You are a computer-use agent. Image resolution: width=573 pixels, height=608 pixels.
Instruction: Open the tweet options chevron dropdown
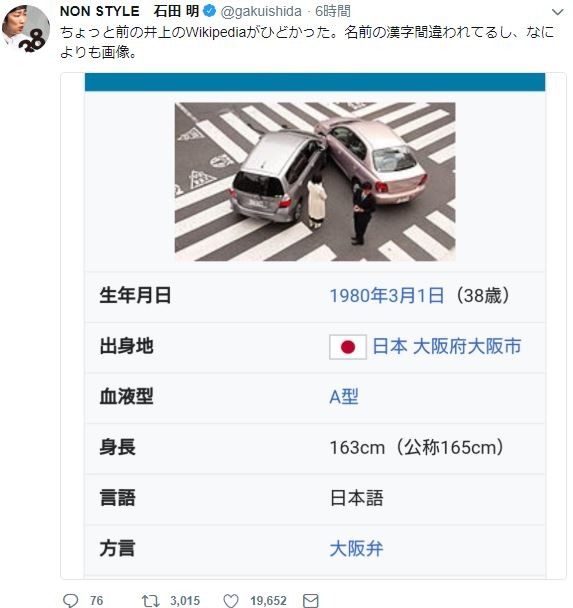557,12
